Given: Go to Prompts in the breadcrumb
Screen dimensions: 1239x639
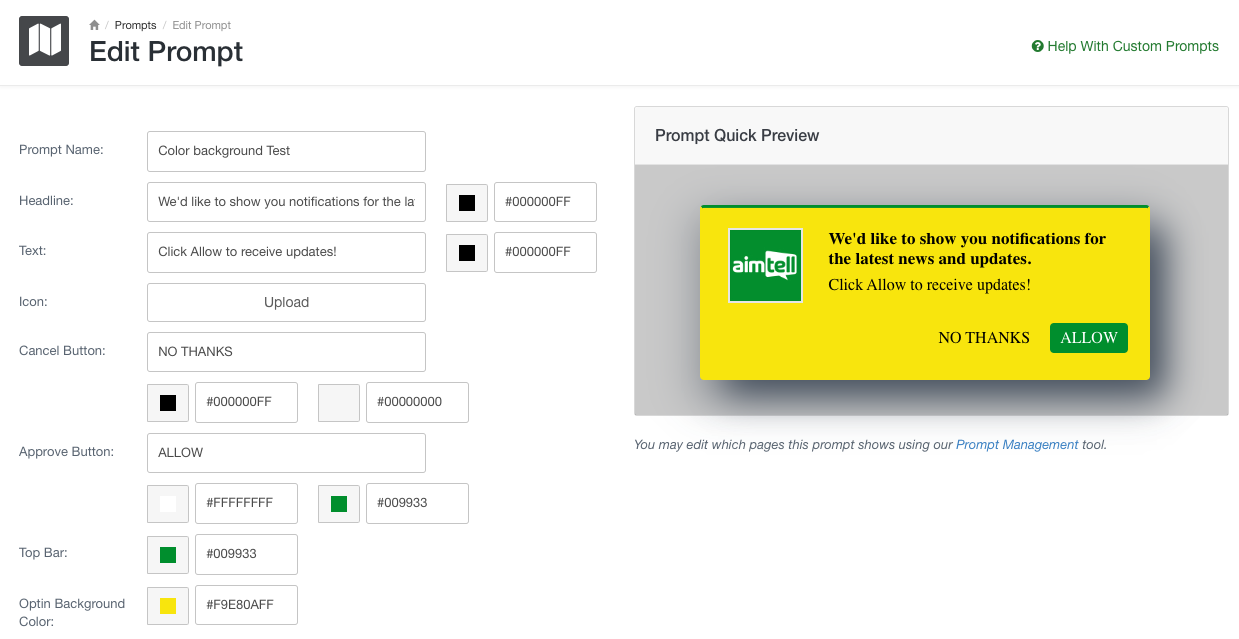Looking at the screenshot, I should (135, 25).
